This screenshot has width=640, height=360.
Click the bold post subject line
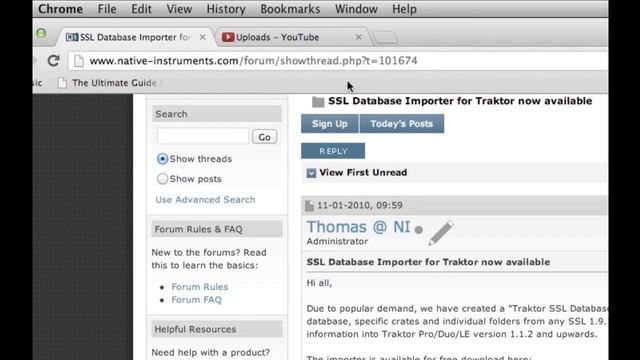(x=428, y=262)
